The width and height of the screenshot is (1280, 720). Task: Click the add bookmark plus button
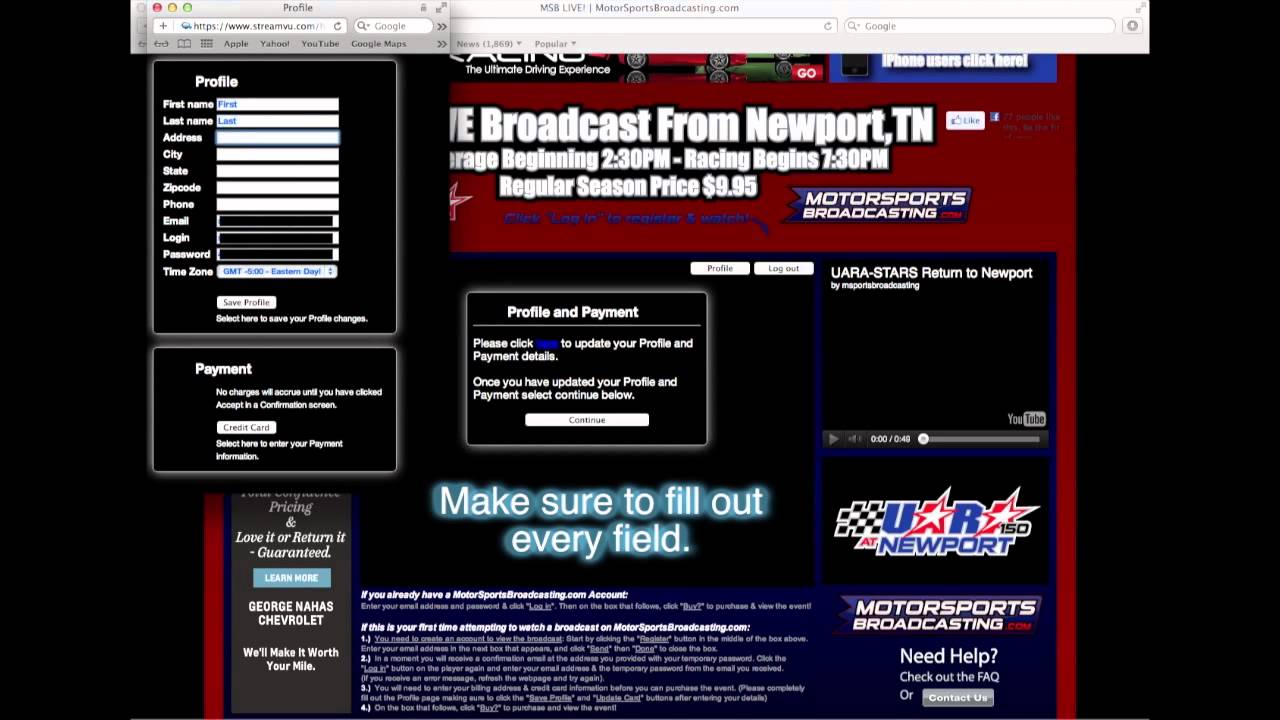(163, 26)
